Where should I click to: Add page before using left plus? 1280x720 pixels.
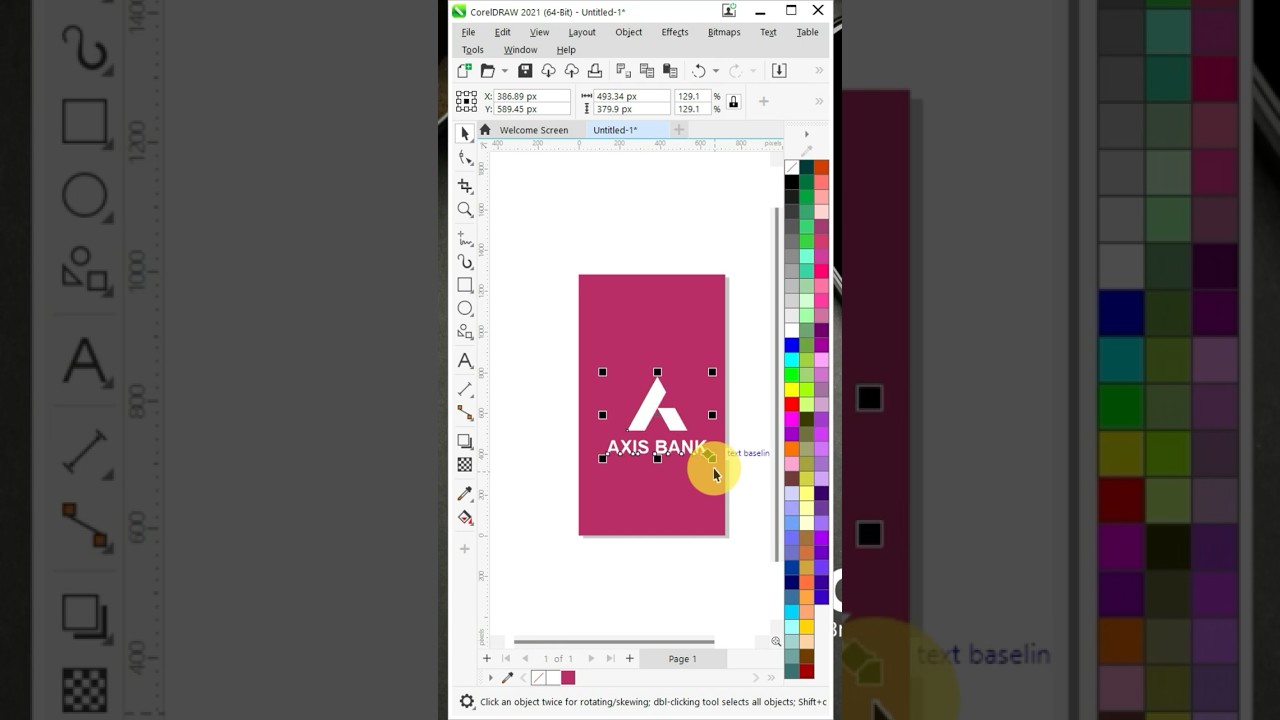tap(487, 659)
